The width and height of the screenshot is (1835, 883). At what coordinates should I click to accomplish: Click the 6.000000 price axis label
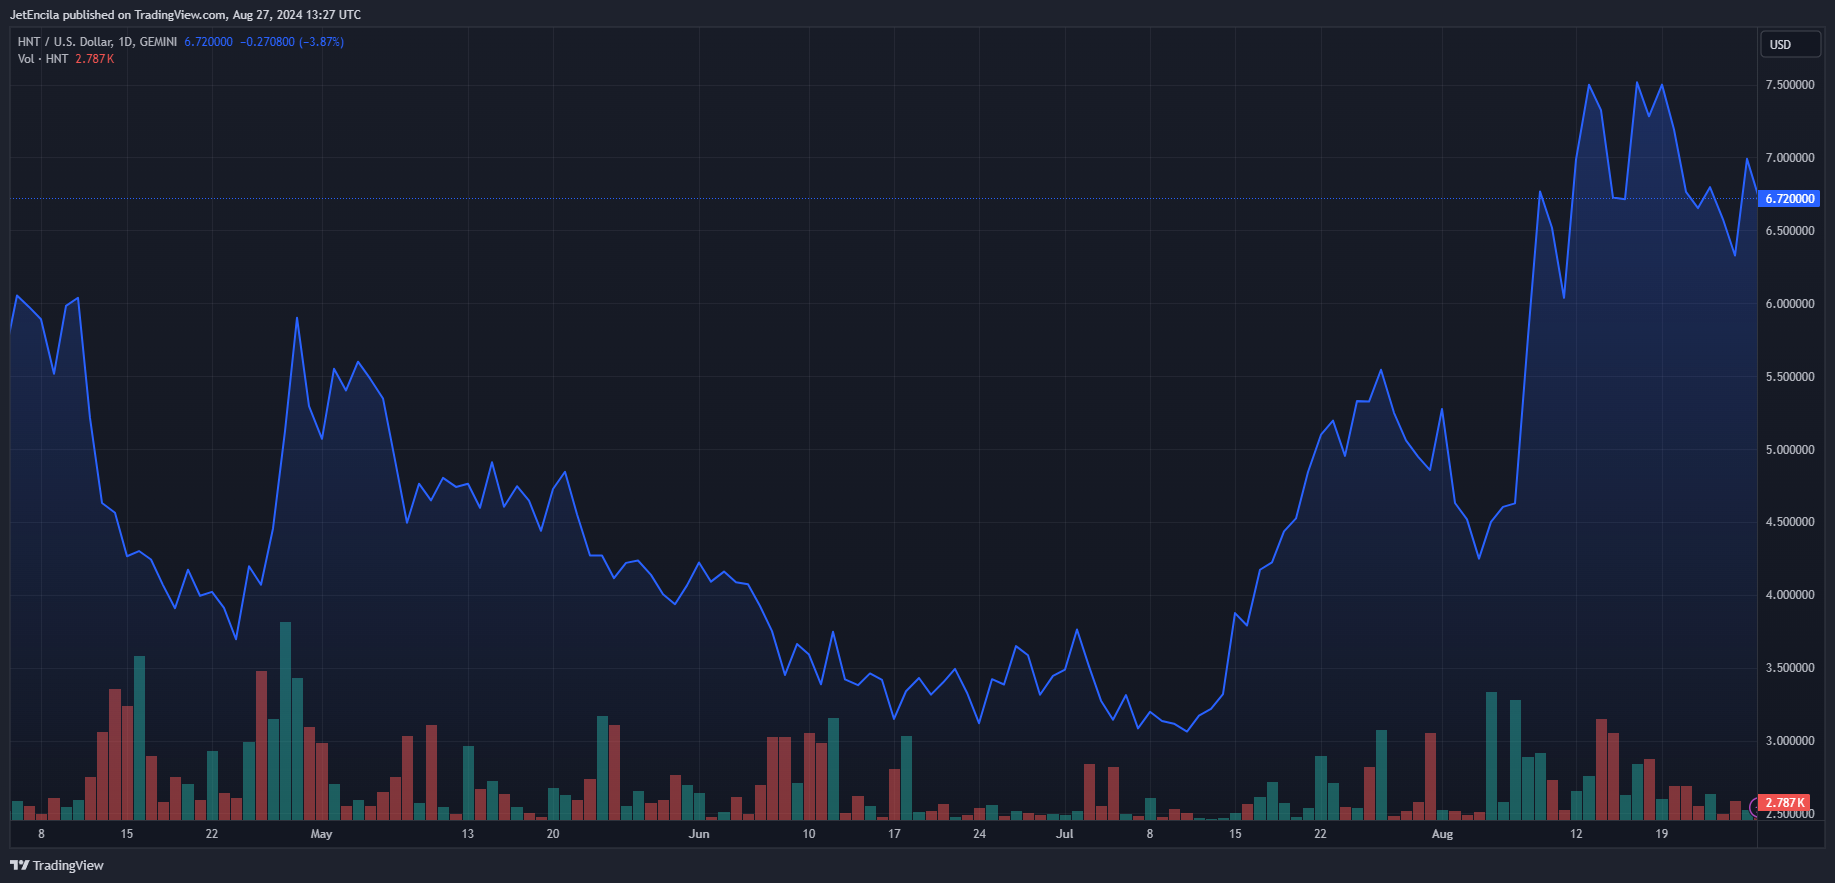[x=1790, y=304]
